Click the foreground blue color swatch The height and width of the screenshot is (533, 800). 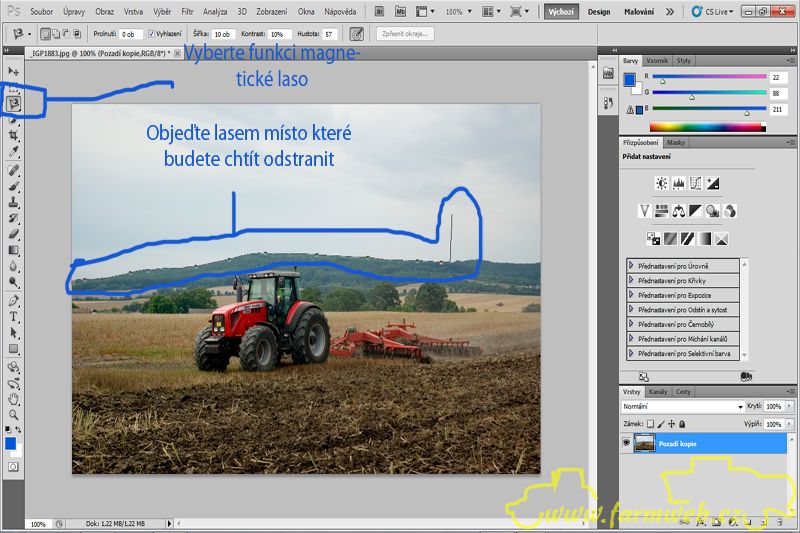pos(11,443)
